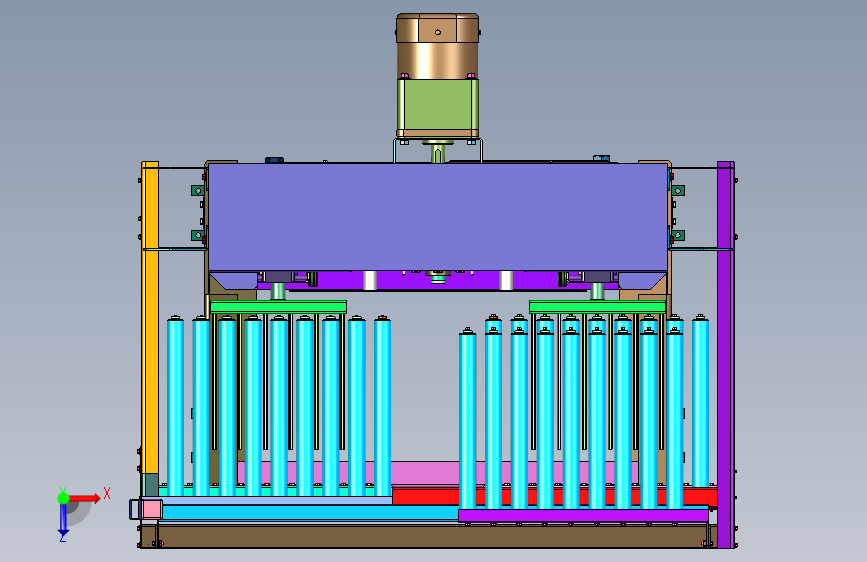Select the gold motor housing on top

point(437,46)
